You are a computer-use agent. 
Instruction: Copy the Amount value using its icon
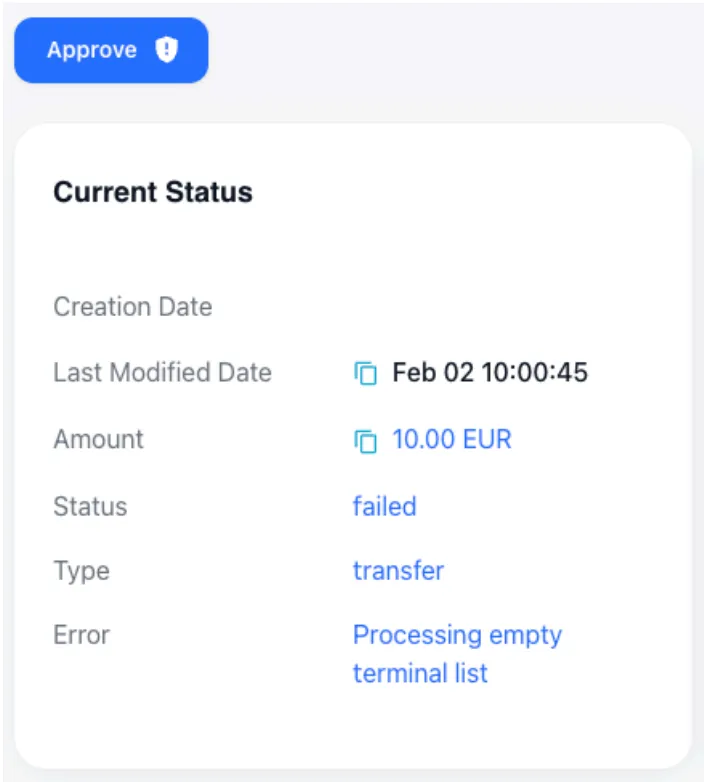tap(366, 441)
